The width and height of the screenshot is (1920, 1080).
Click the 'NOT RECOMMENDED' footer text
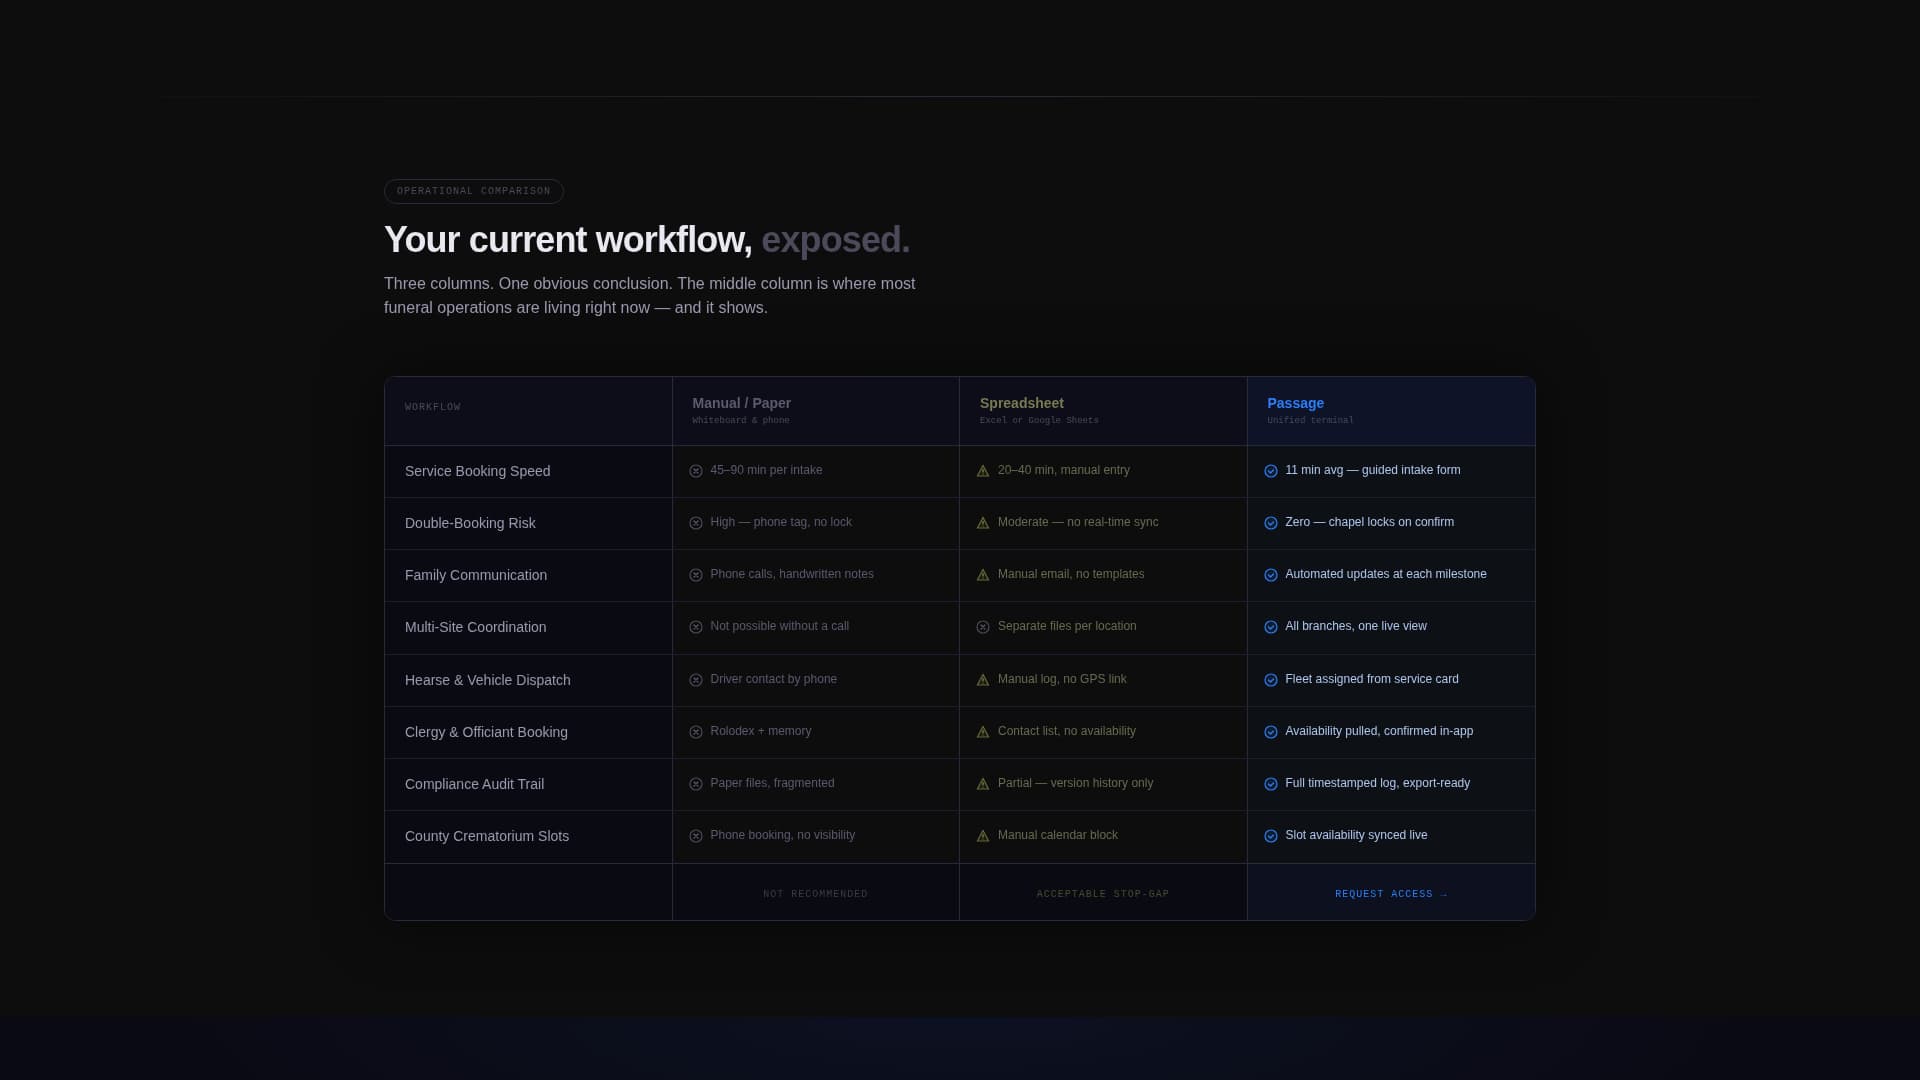[x=815, y=894]
